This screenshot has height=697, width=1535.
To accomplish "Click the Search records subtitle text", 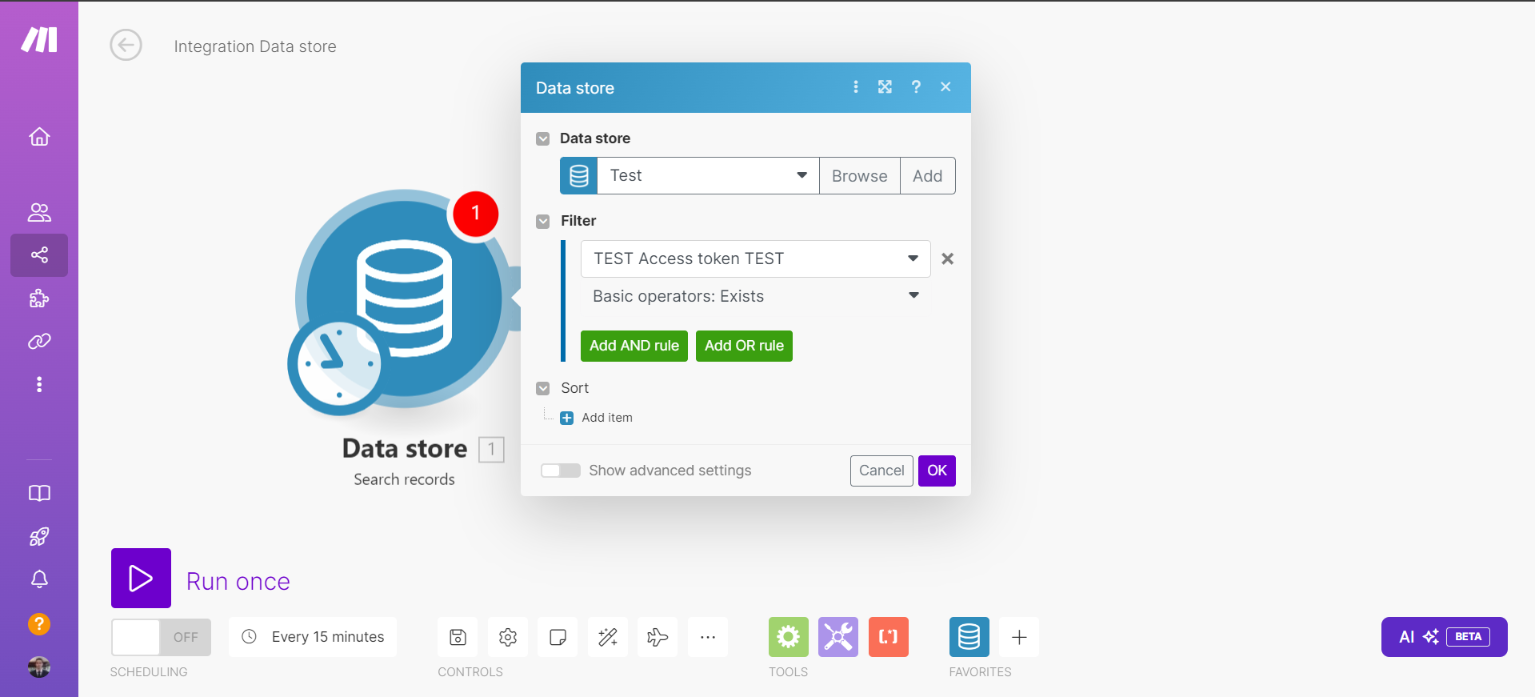I will pyautogui.click(x=404, y=479).
